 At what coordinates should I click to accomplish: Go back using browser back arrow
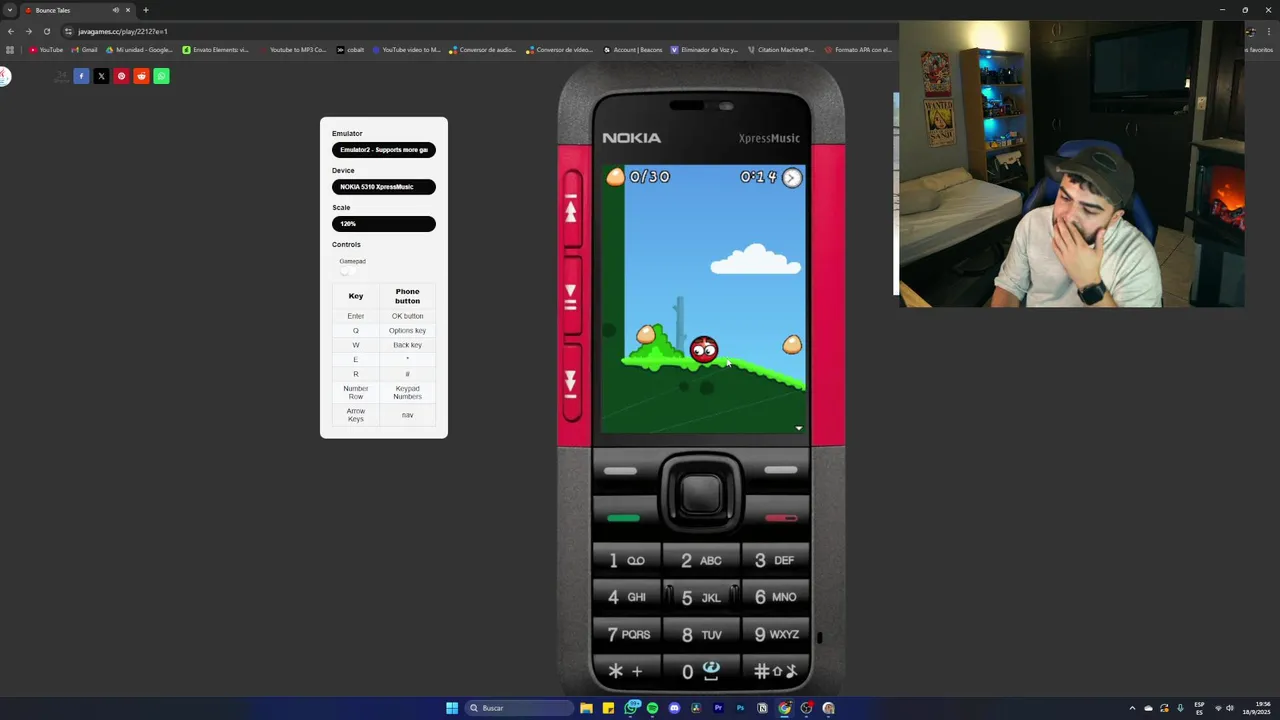(x=11, y=31)
